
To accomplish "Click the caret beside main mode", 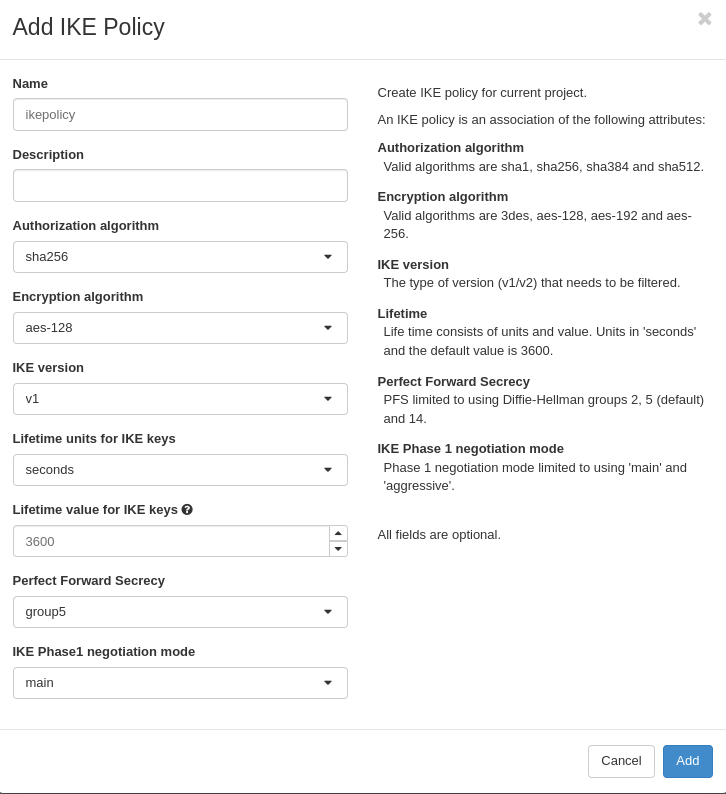I will click(x=327, y=683).
